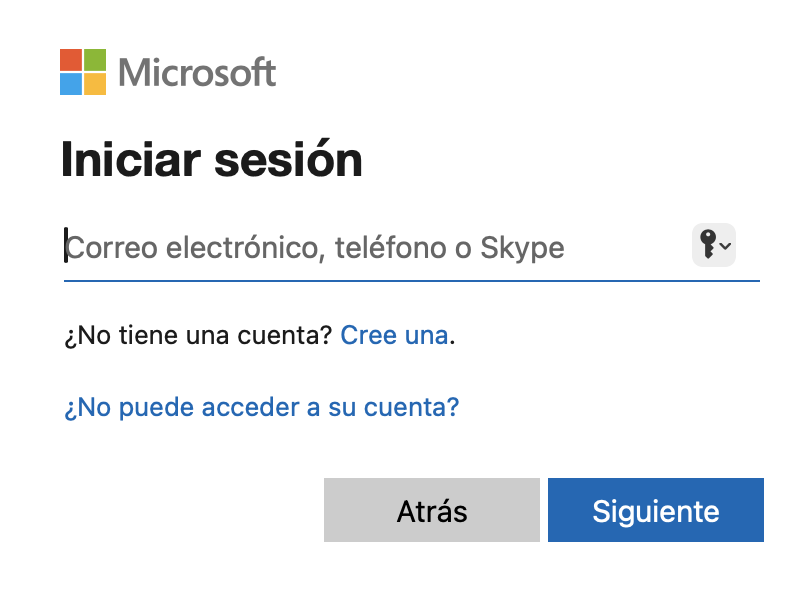This screenshot has width=812, height=614.
Task: Click the blue underline of the email field
Action: (x=412, y=281)
